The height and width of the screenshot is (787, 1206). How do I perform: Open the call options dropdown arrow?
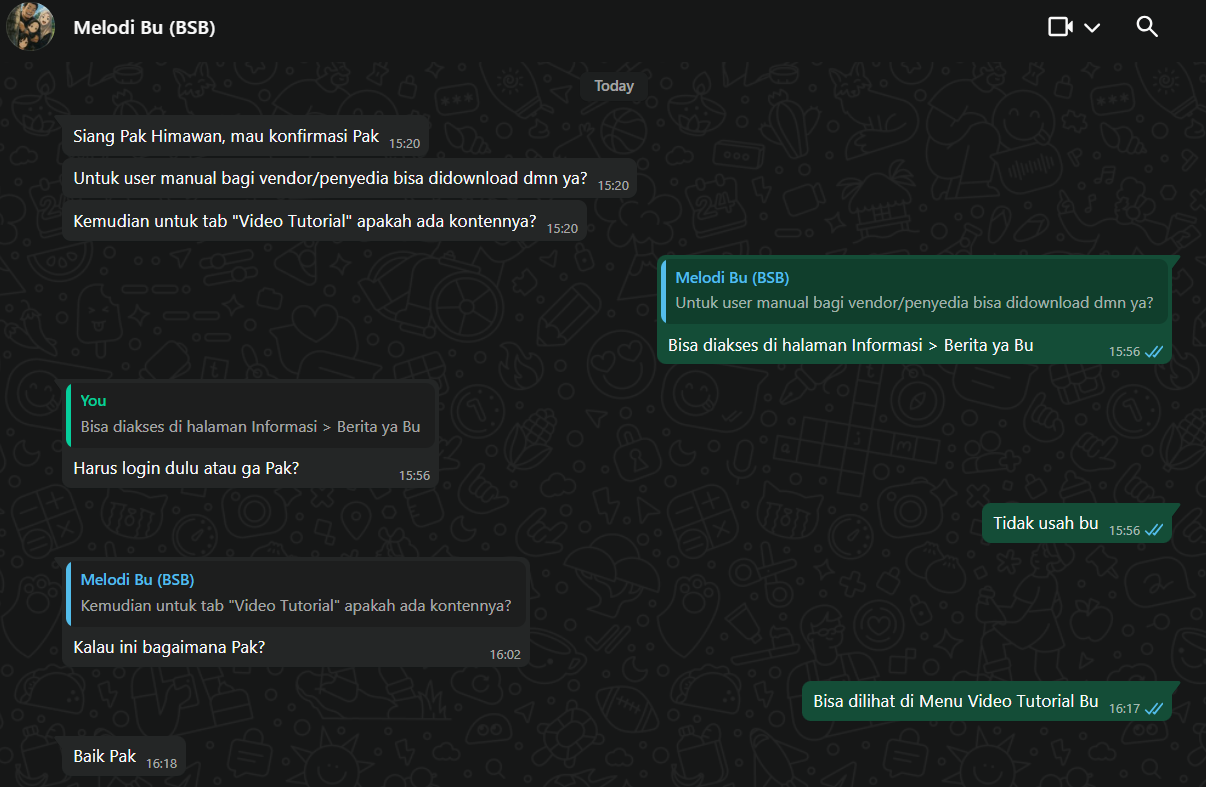(1092, 27)
